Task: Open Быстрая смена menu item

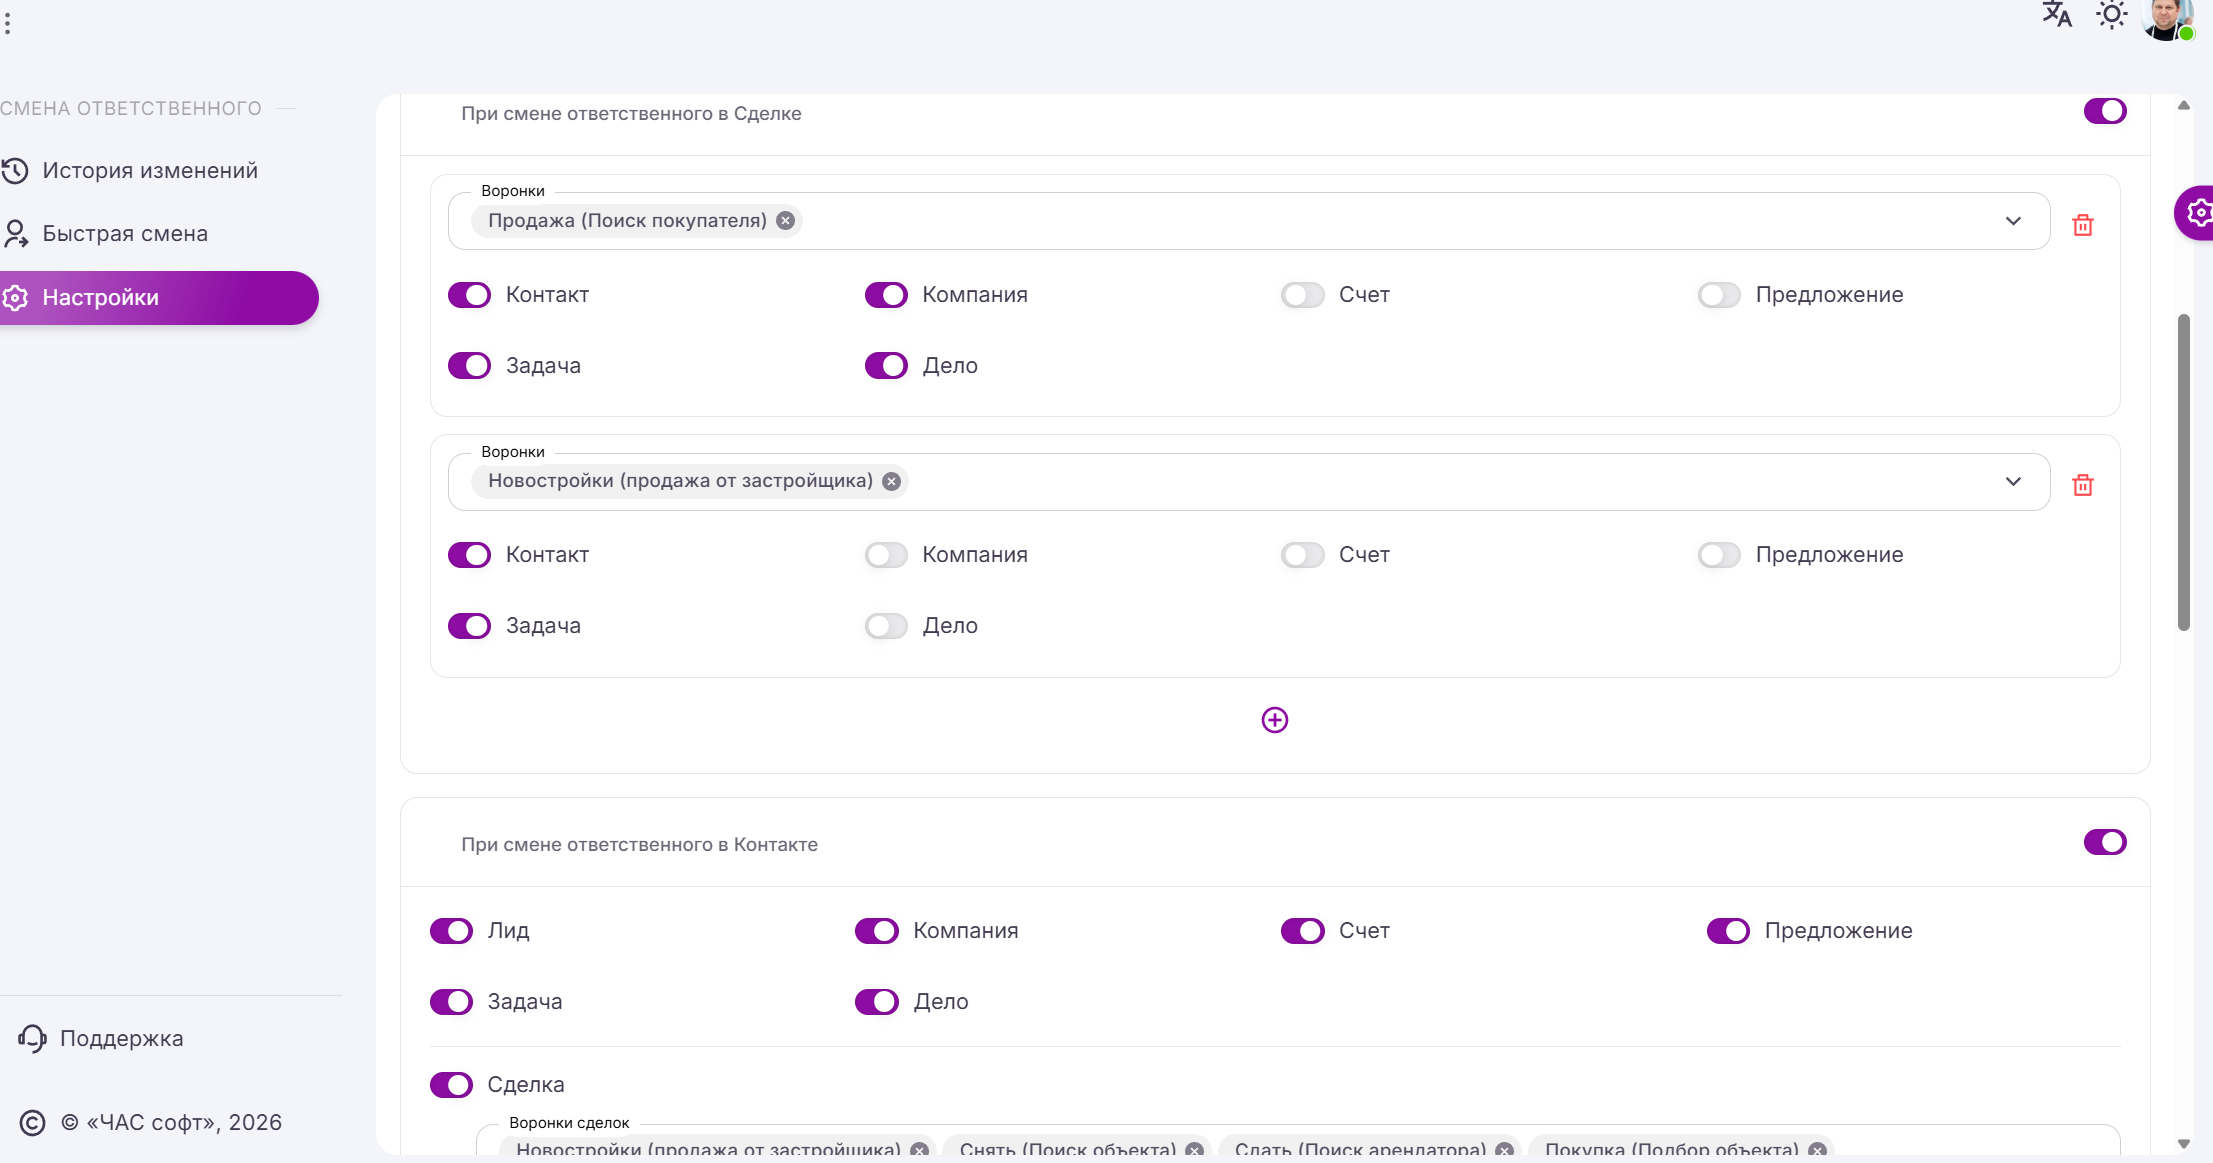Action: [125, 234]
